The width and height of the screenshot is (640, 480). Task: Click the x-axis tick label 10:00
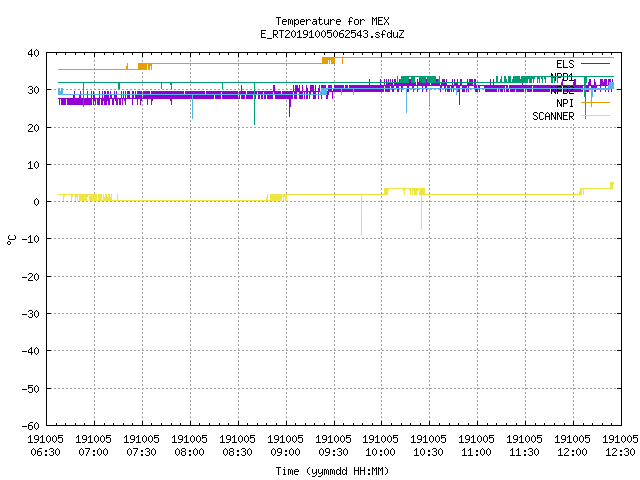pos(380,452)
